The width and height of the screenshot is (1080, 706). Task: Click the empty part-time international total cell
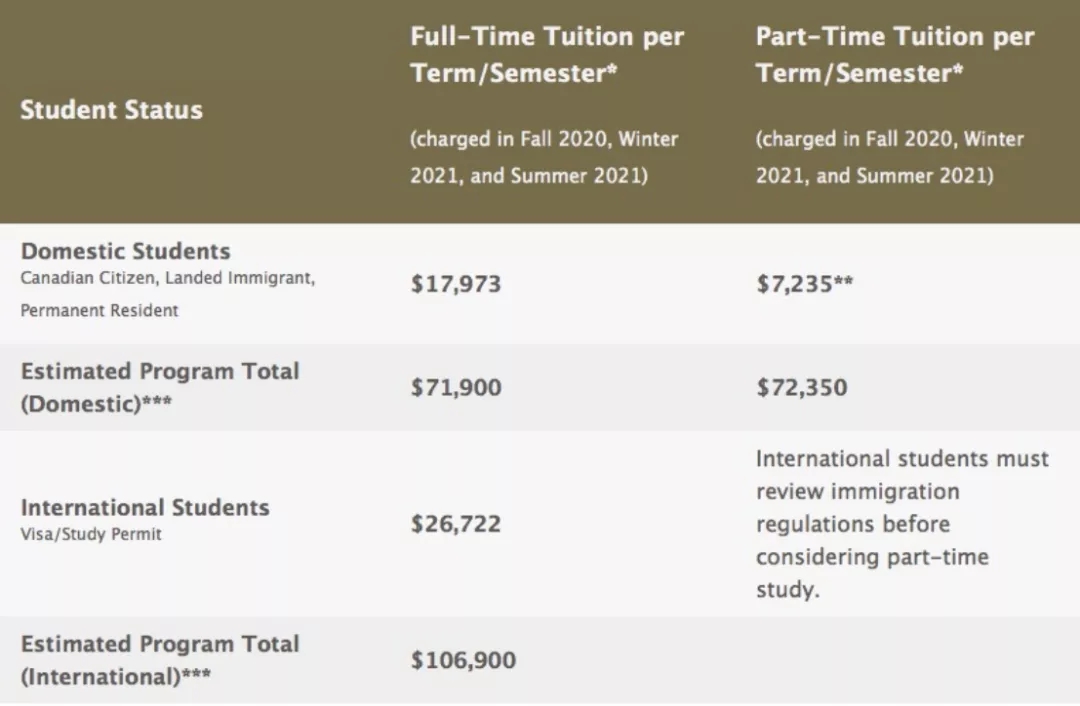tap(900, 660)
